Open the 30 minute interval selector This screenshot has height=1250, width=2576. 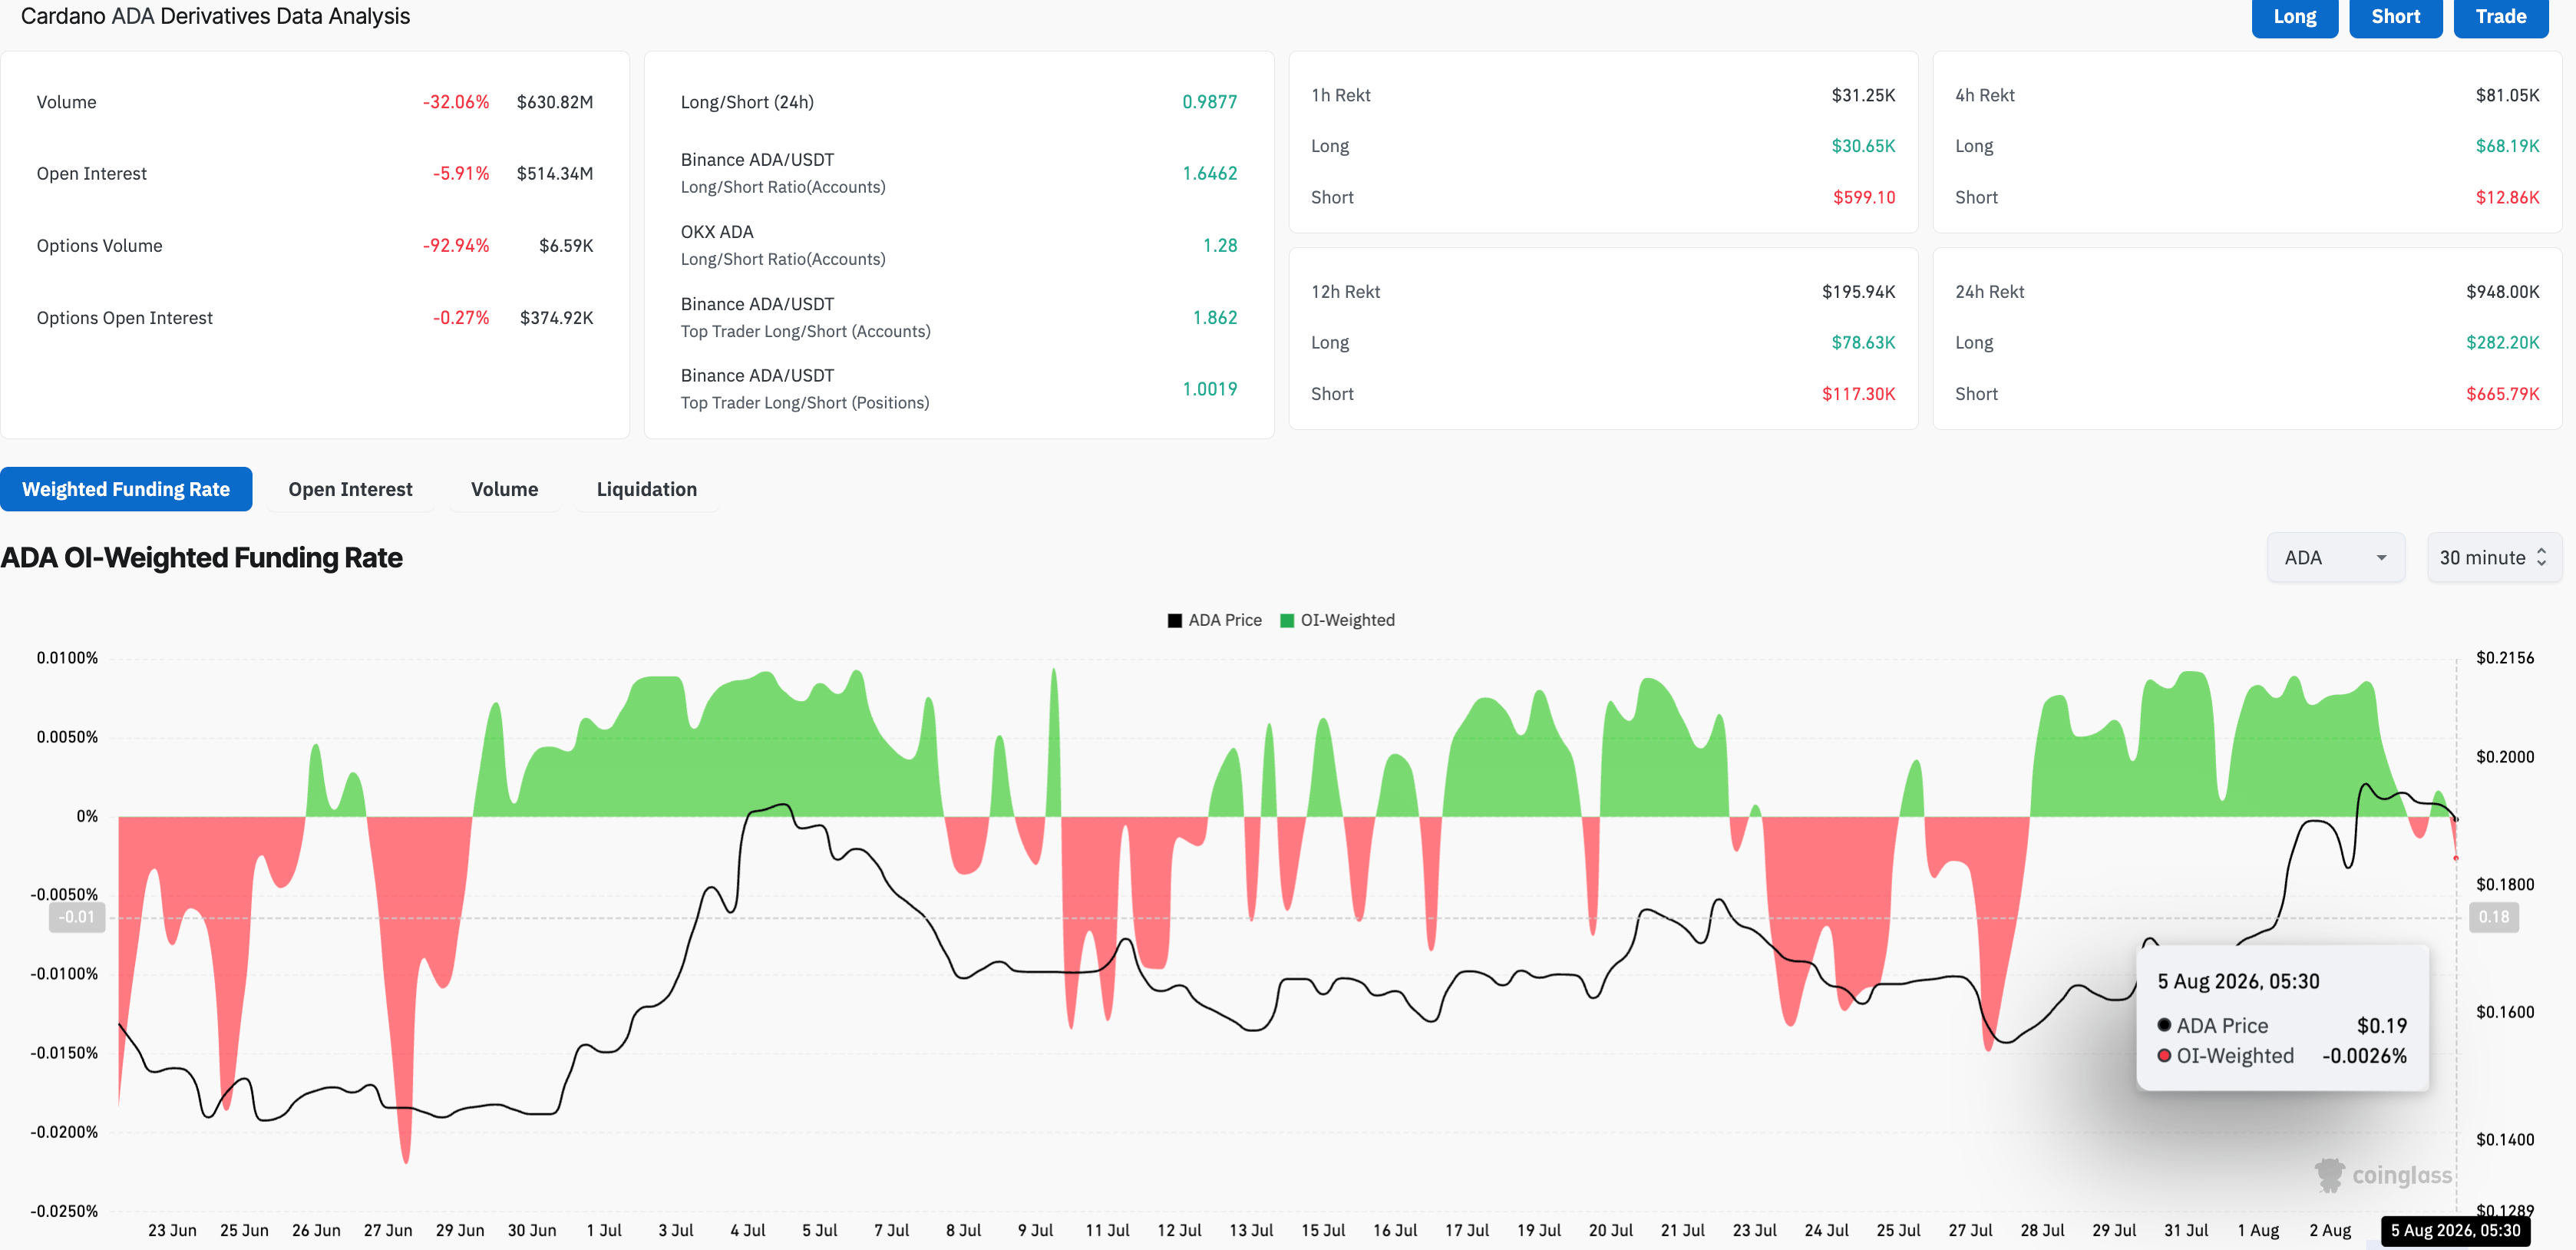(2493, 558)
